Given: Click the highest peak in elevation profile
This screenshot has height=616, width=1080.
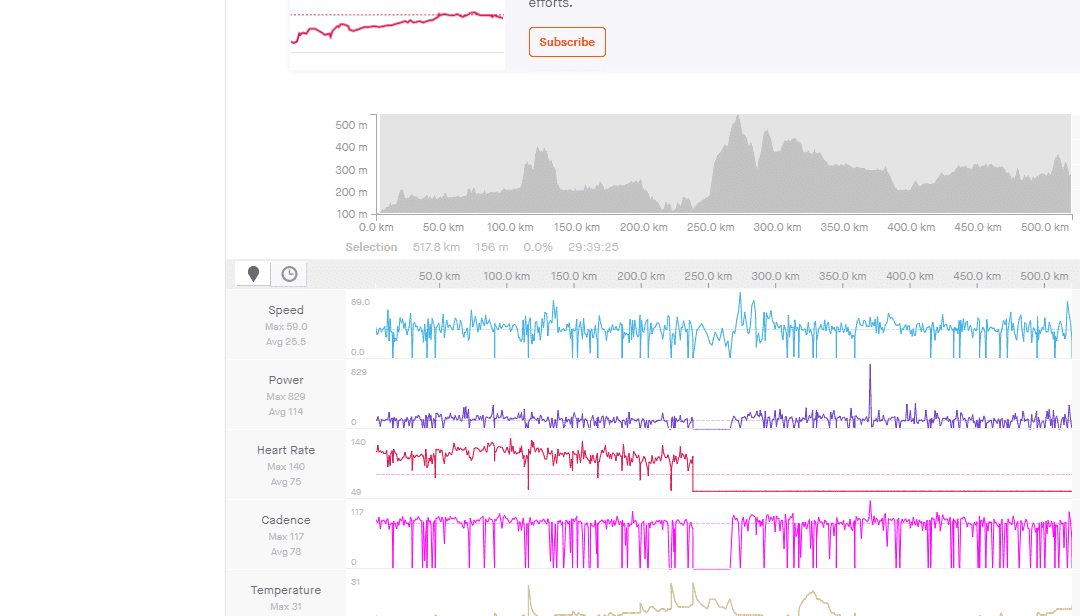Looking at the screenshot, I should click(738, 119).
